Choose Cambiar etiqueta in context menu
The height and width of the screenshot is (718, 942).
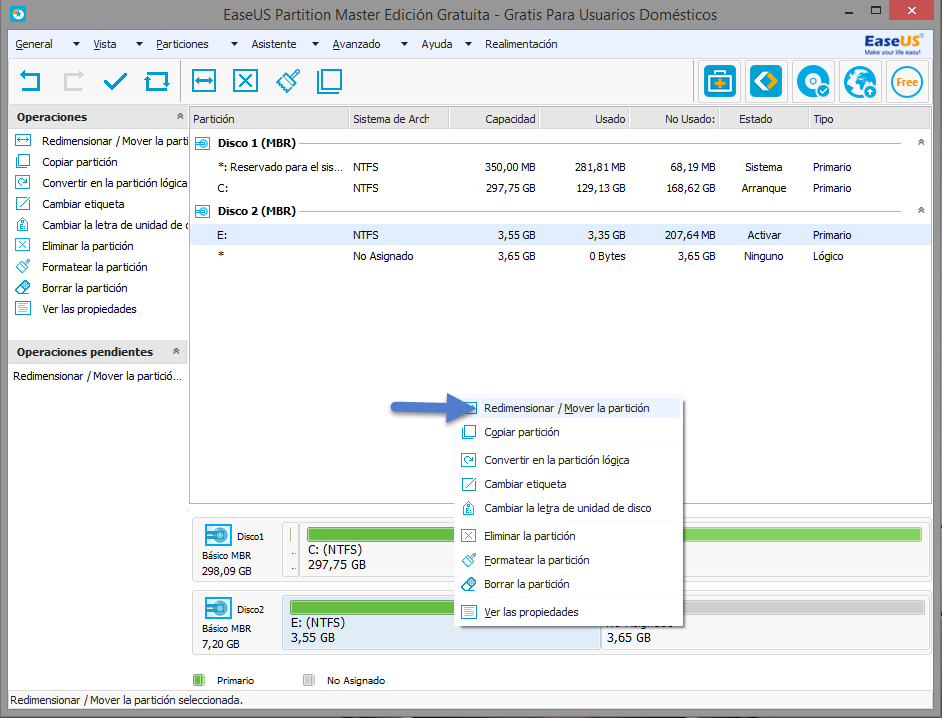coord(570,484)
